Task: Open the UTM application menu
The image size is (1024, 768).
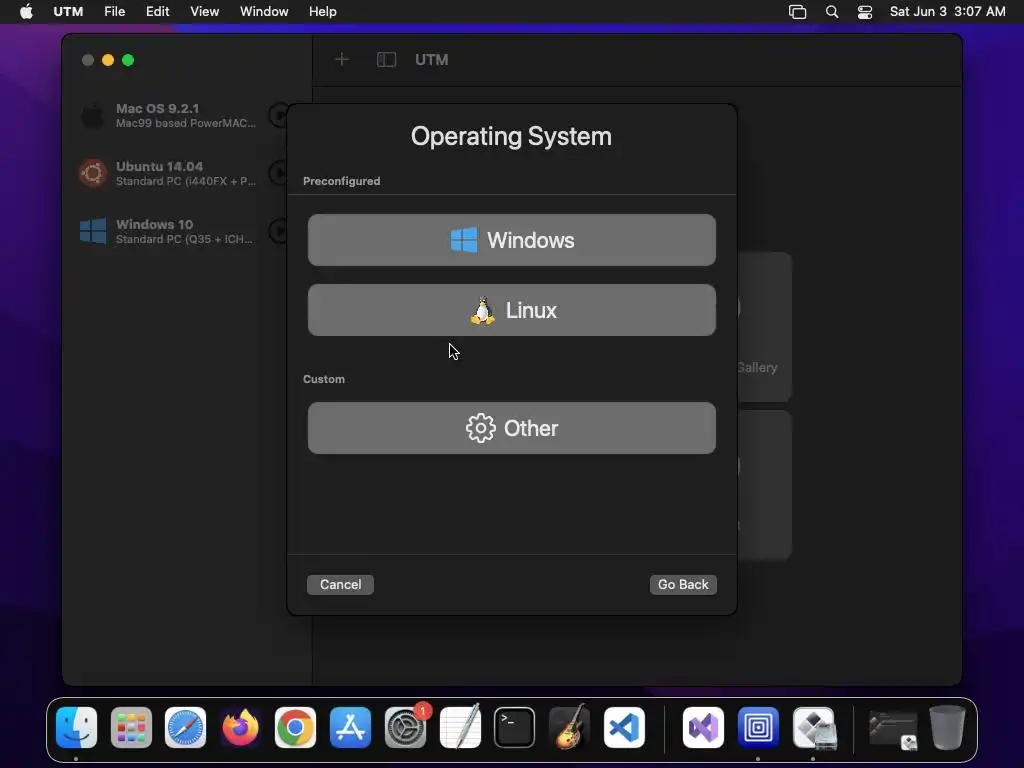Action: pyautogui.click(x=68, y=12)
